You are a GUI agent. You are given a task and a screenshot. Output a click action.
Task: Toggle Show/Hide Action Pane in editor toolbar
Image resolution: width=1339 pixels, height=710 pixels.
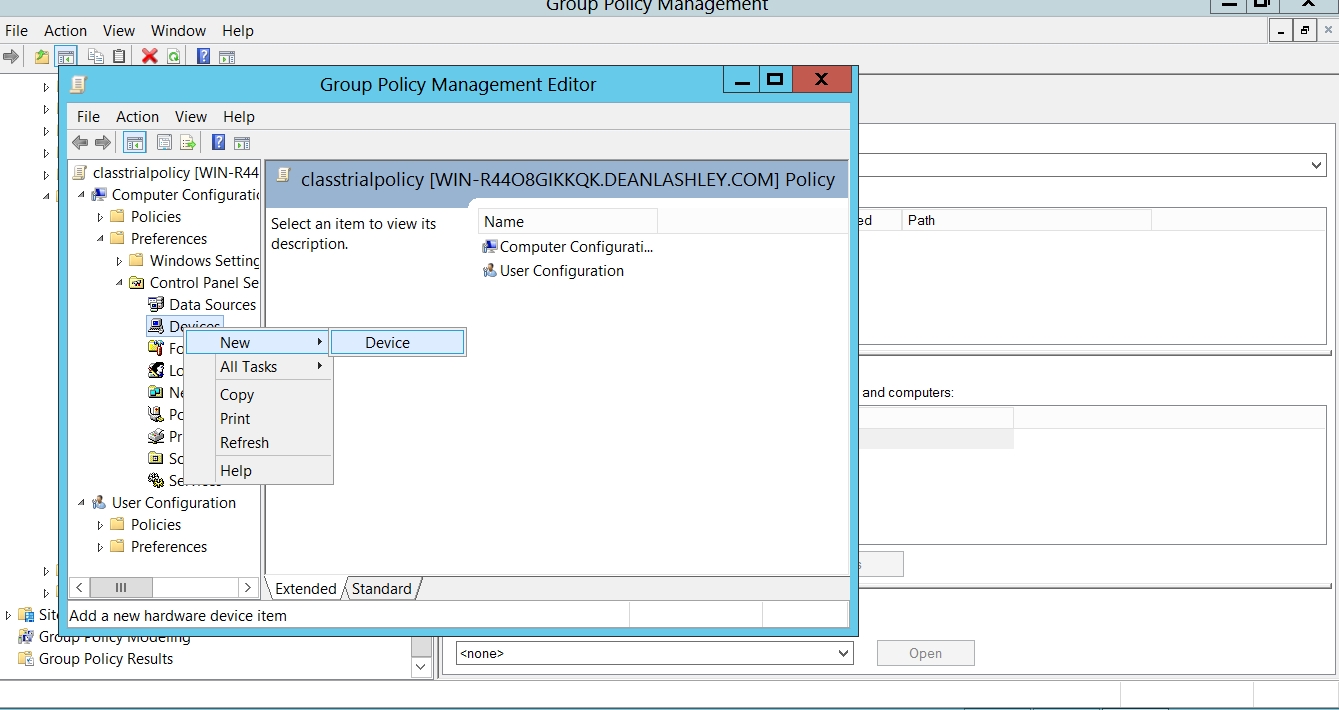tap(241, 143)
